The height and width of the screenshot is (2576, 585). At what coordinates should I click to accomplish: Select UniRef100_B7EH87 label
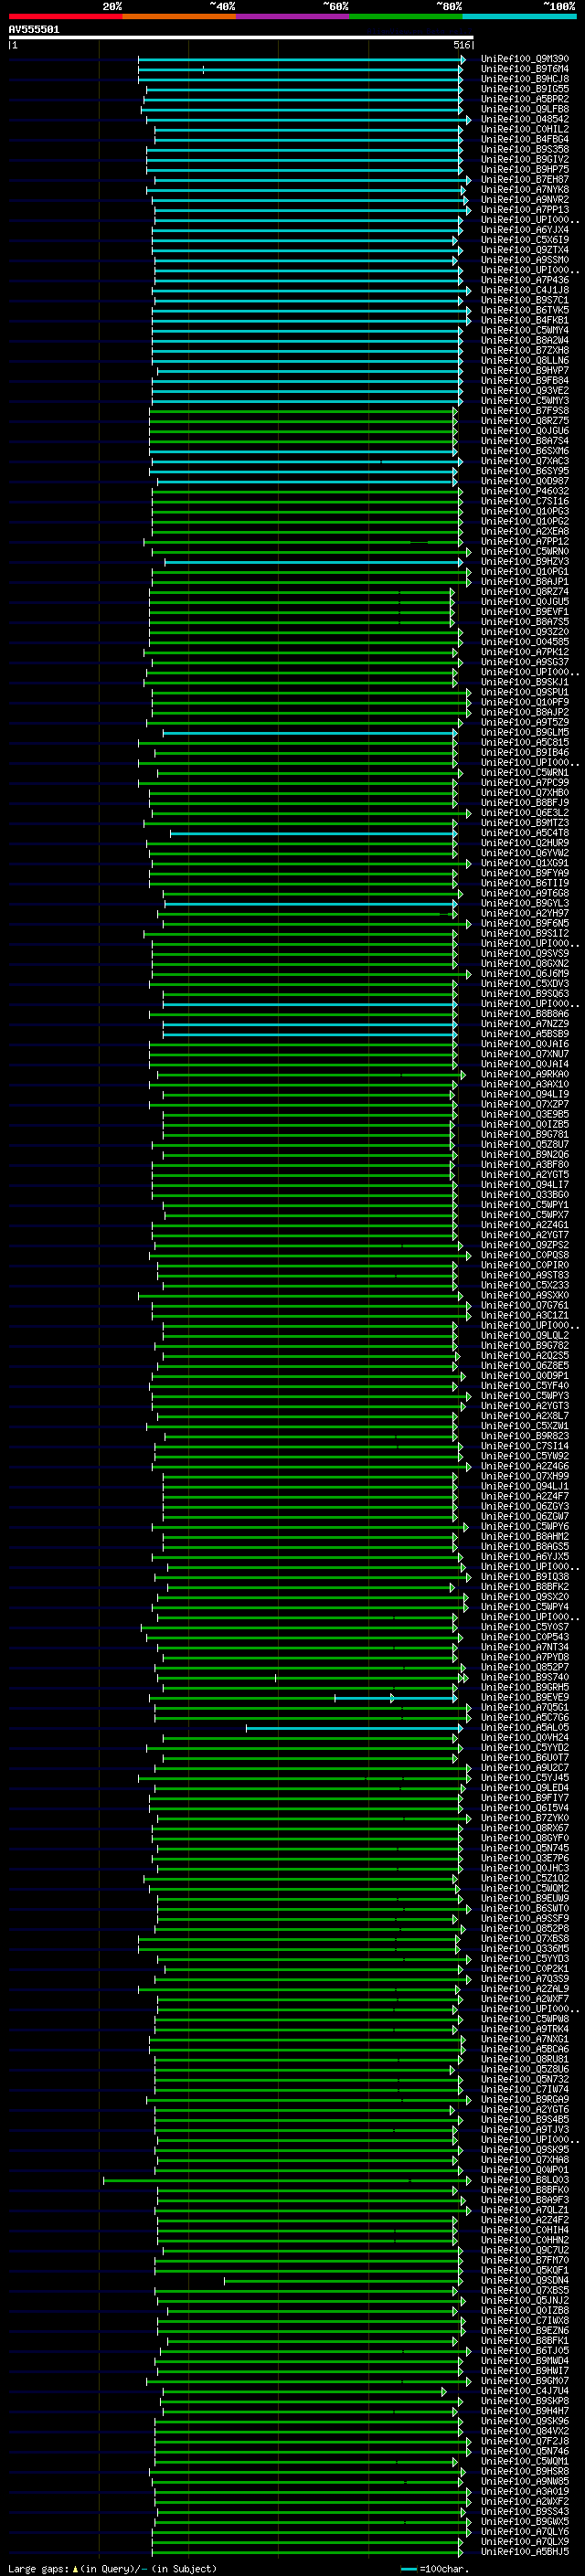click(x=525, y=179)
